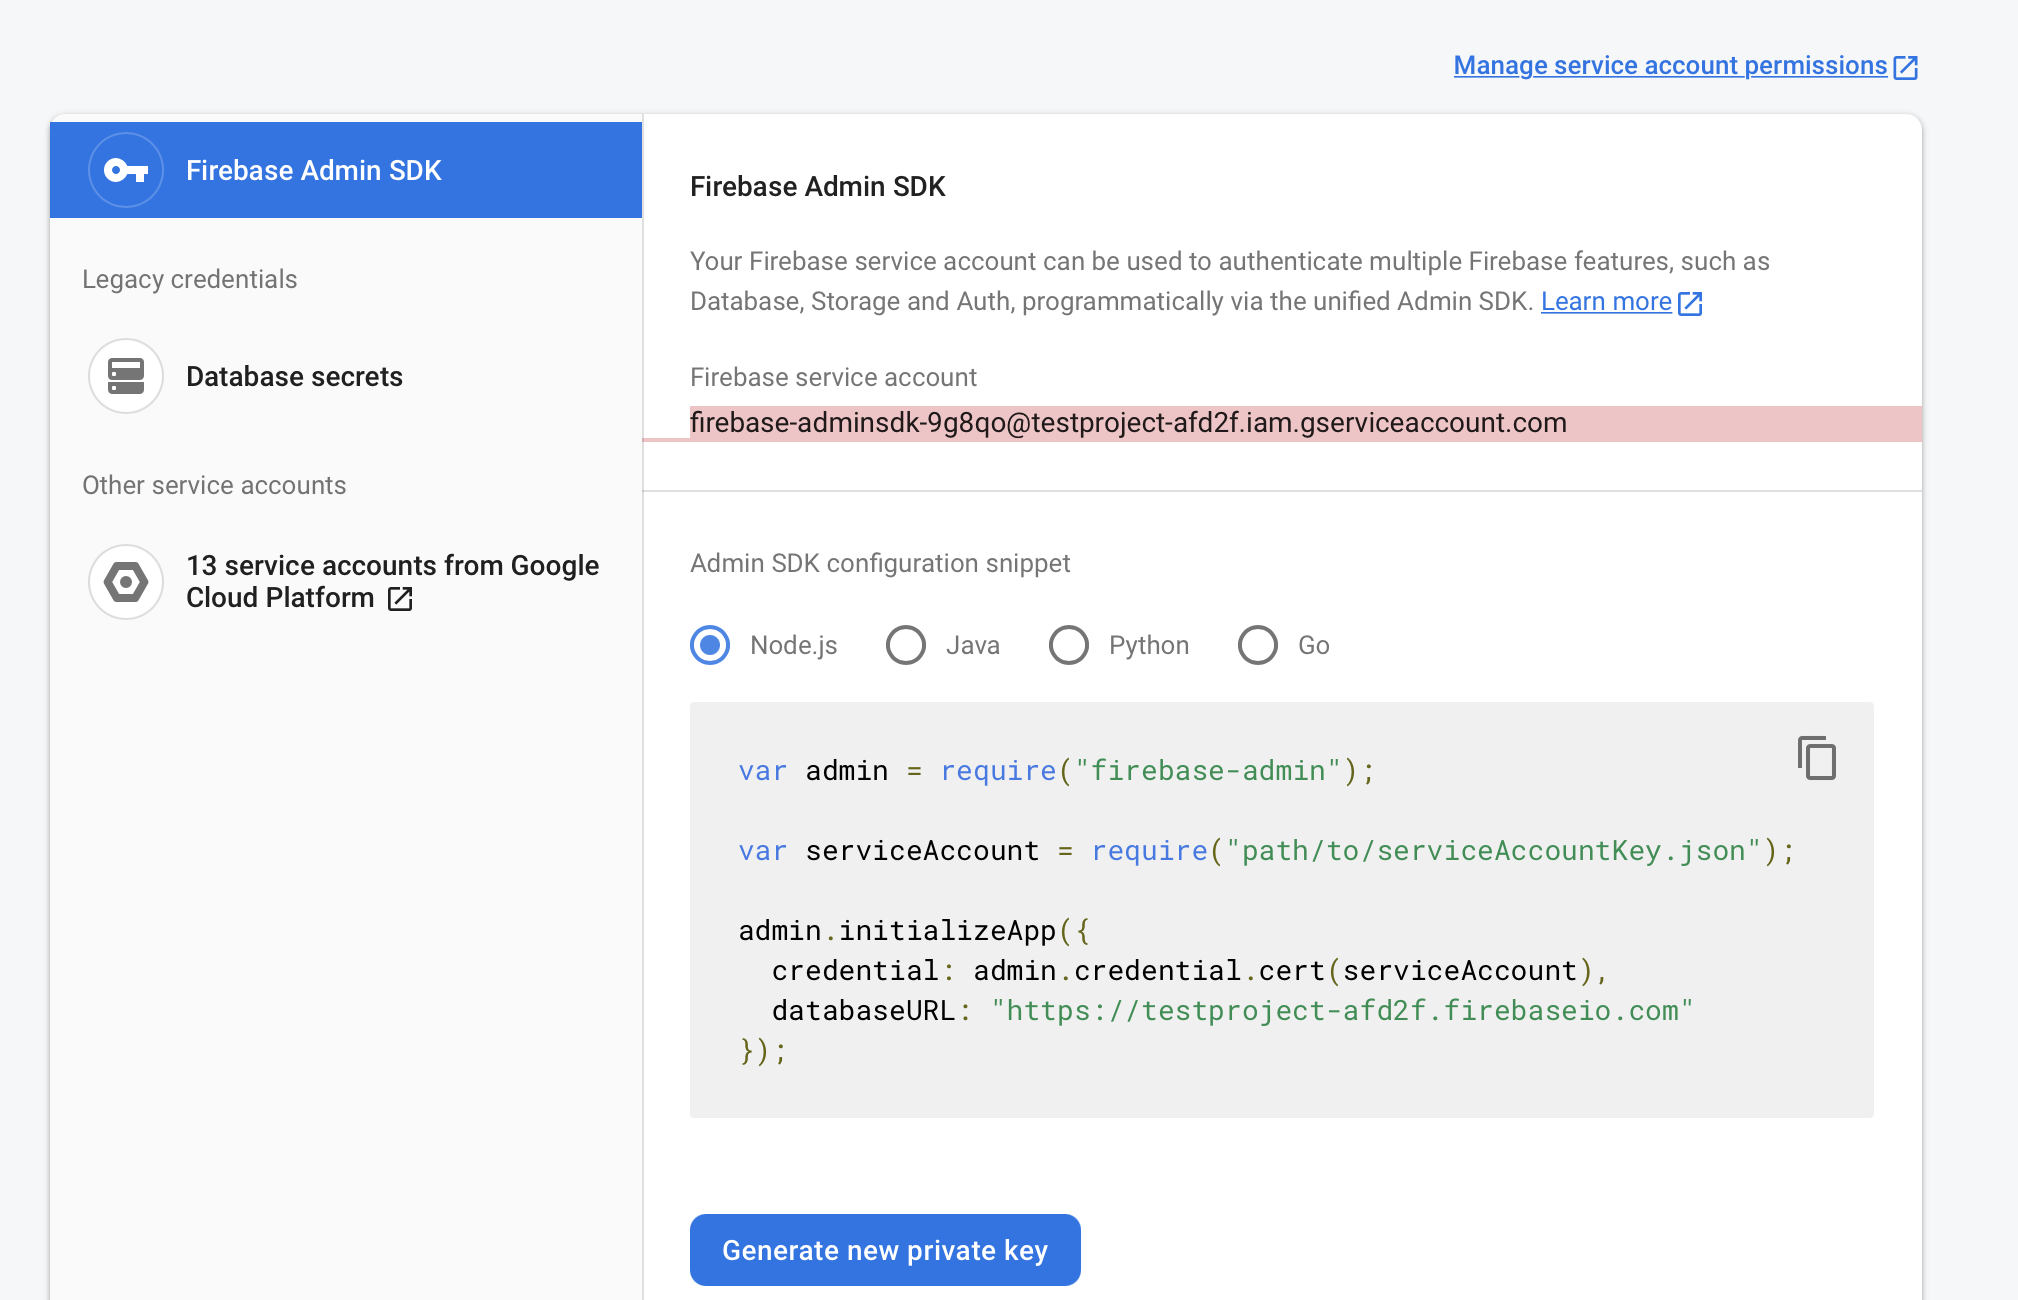Click the key icon beside Firebase Admin SDK
The image size is (2018, 1300).
tap(125, 170)
